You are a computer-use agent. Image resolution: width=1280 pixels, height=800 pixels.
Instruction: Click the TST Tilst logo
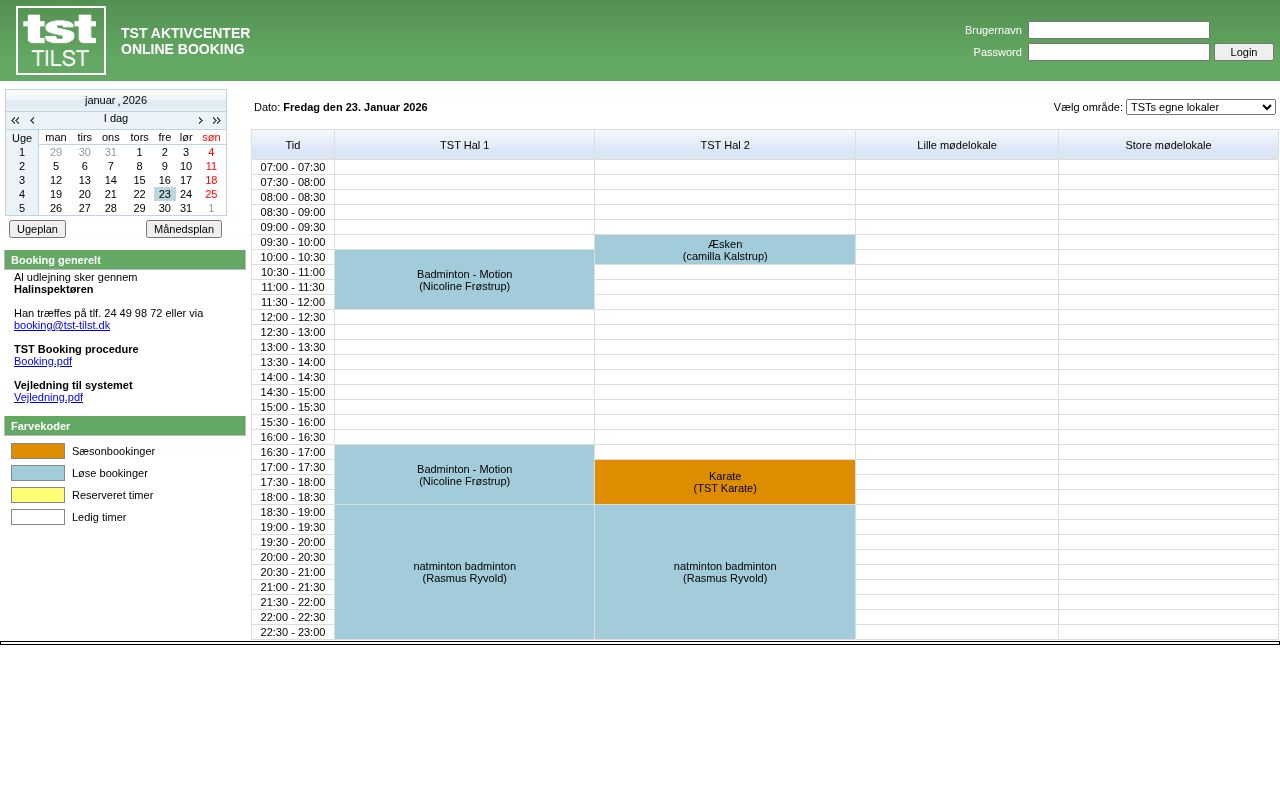61,41
